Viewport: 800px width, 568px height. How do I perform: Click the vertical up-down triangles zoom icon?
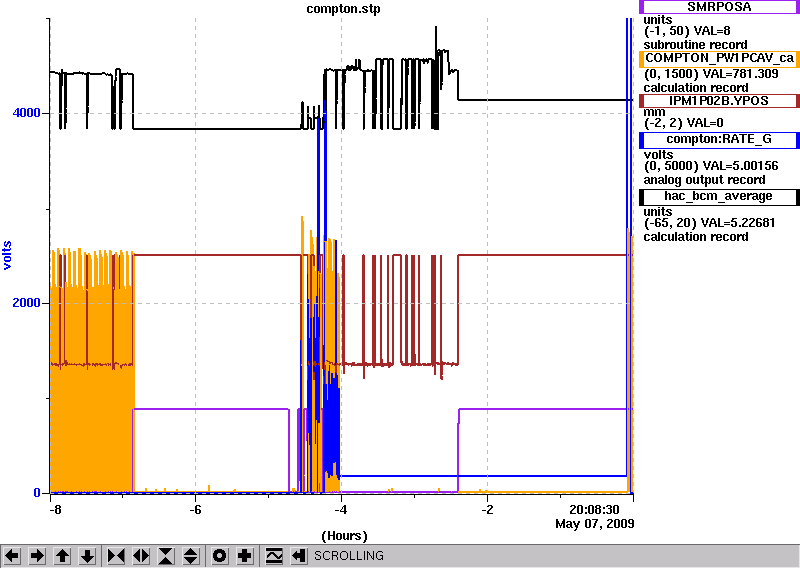pyautogui.click(x=191, y=555)
